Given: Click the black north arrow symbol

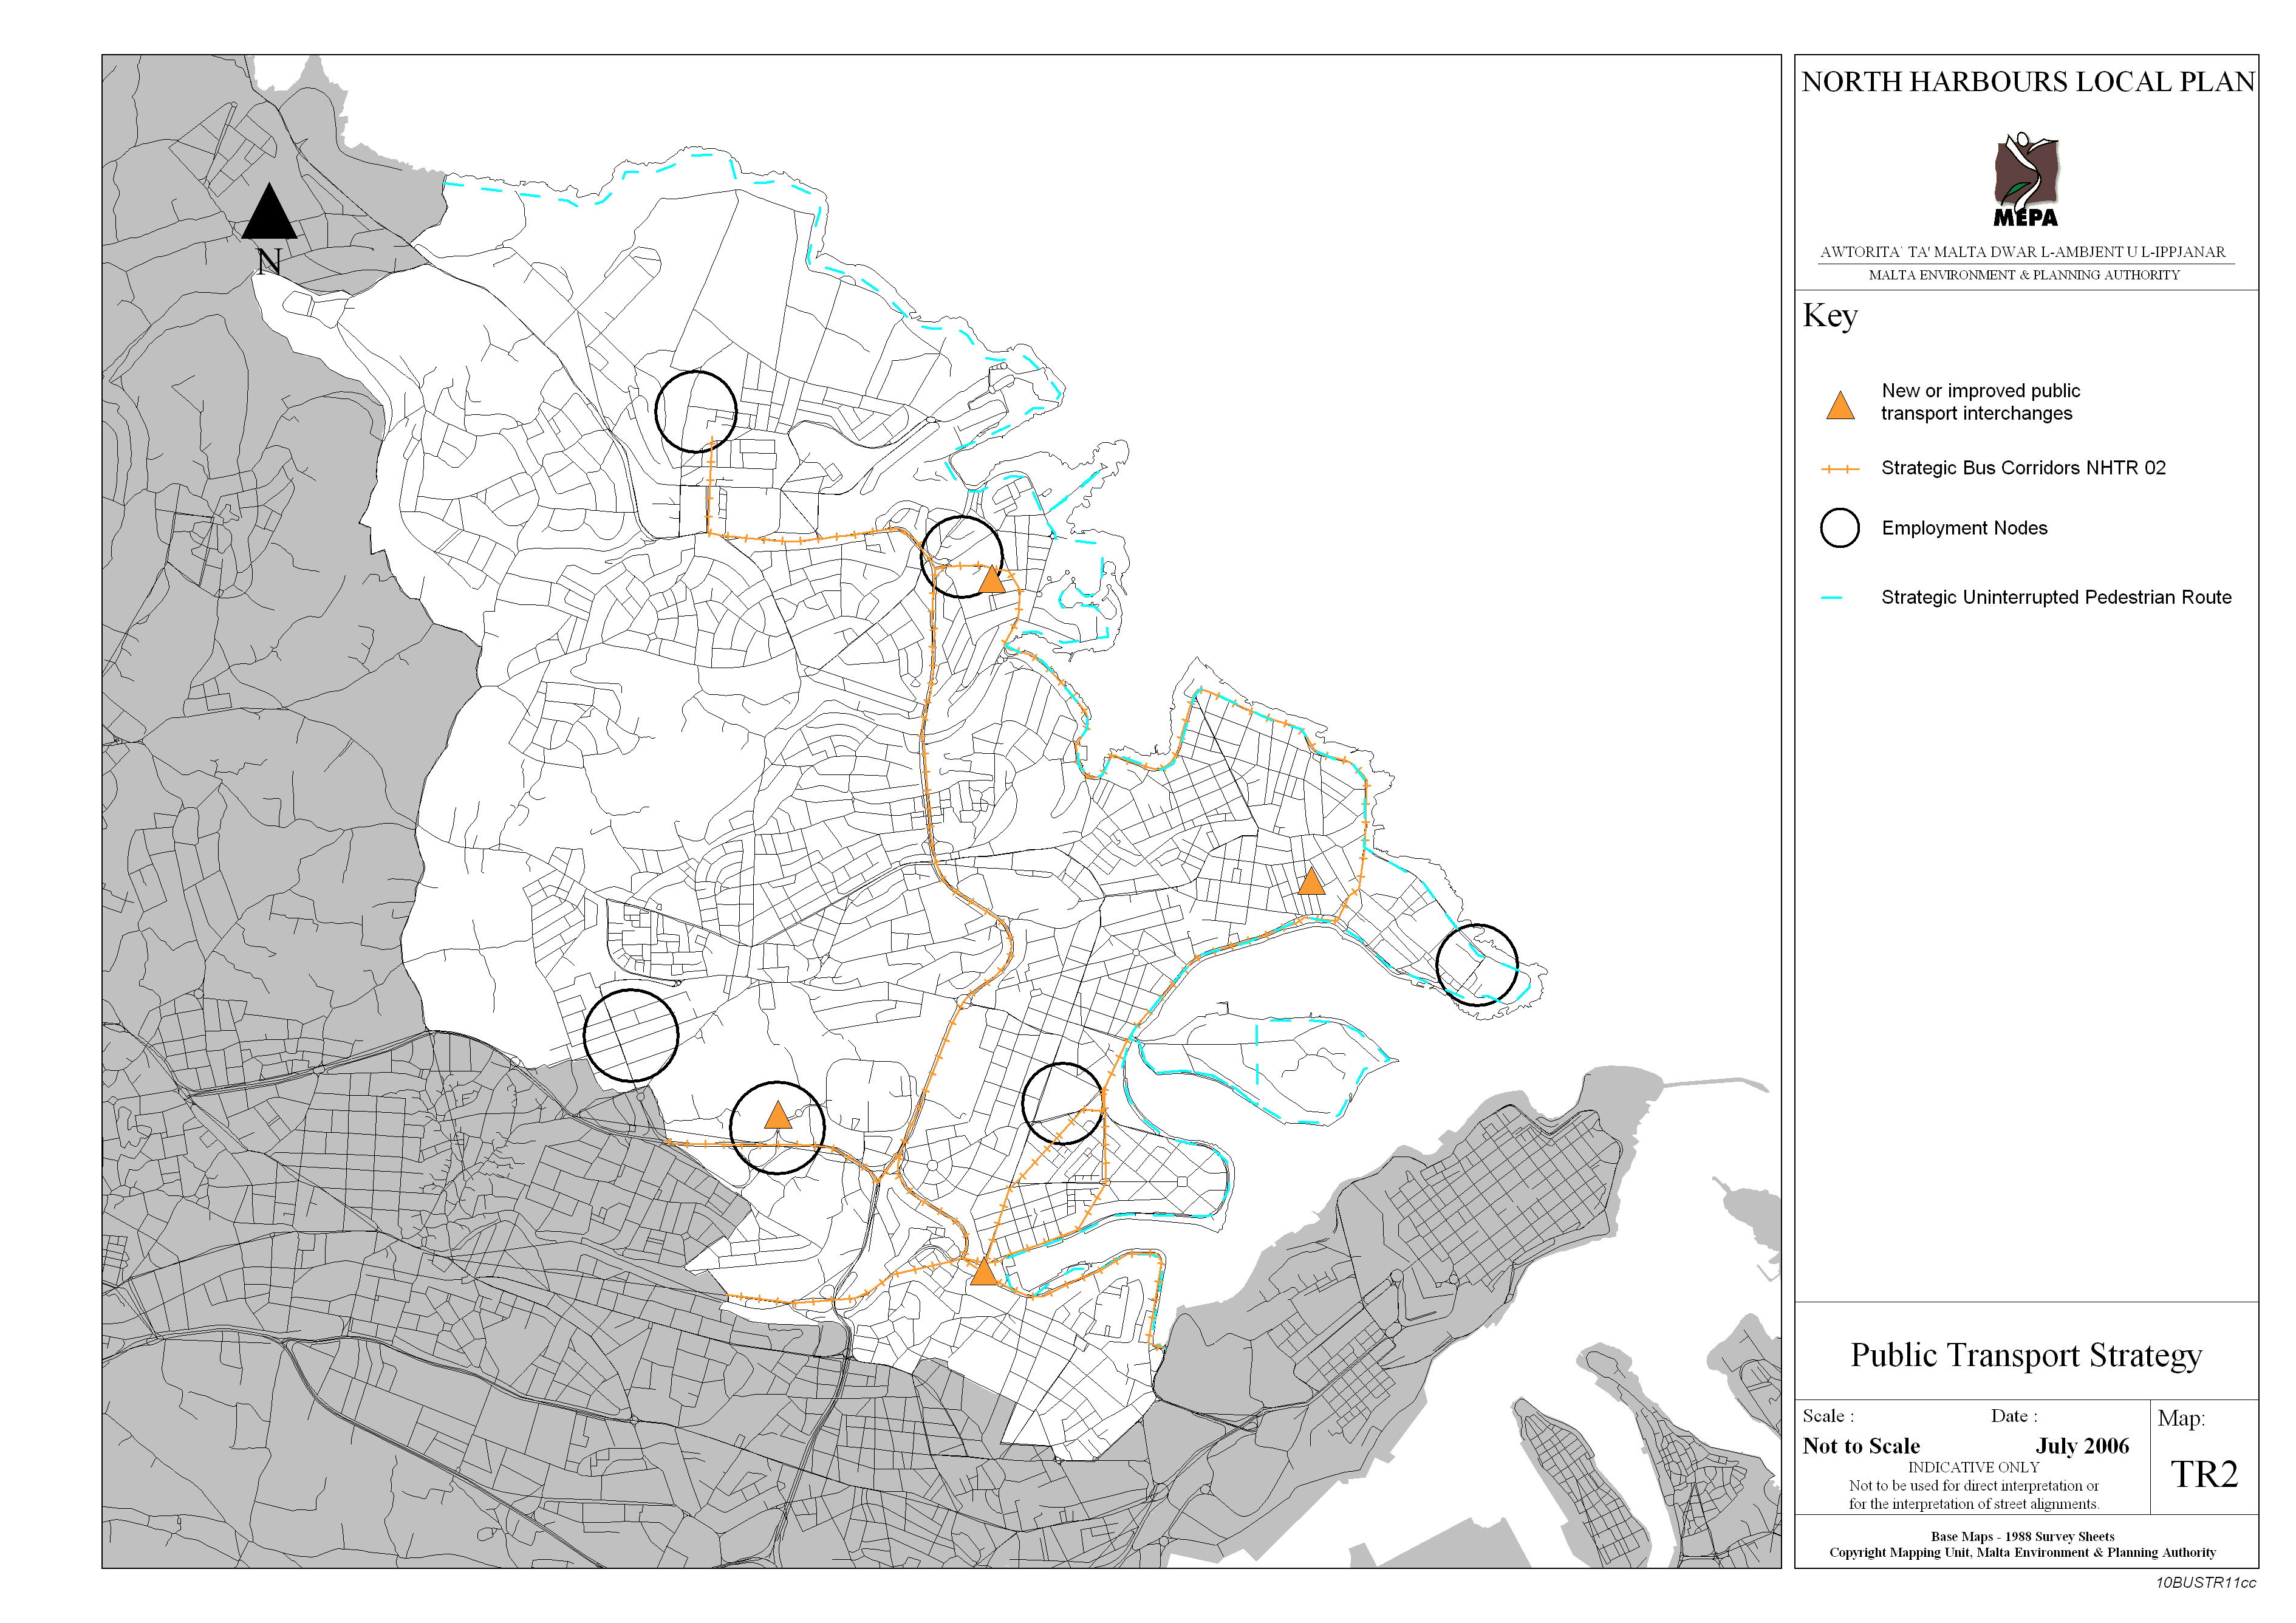Looking at the screenshot, I should pyautogui.click(x=269, y=211).
